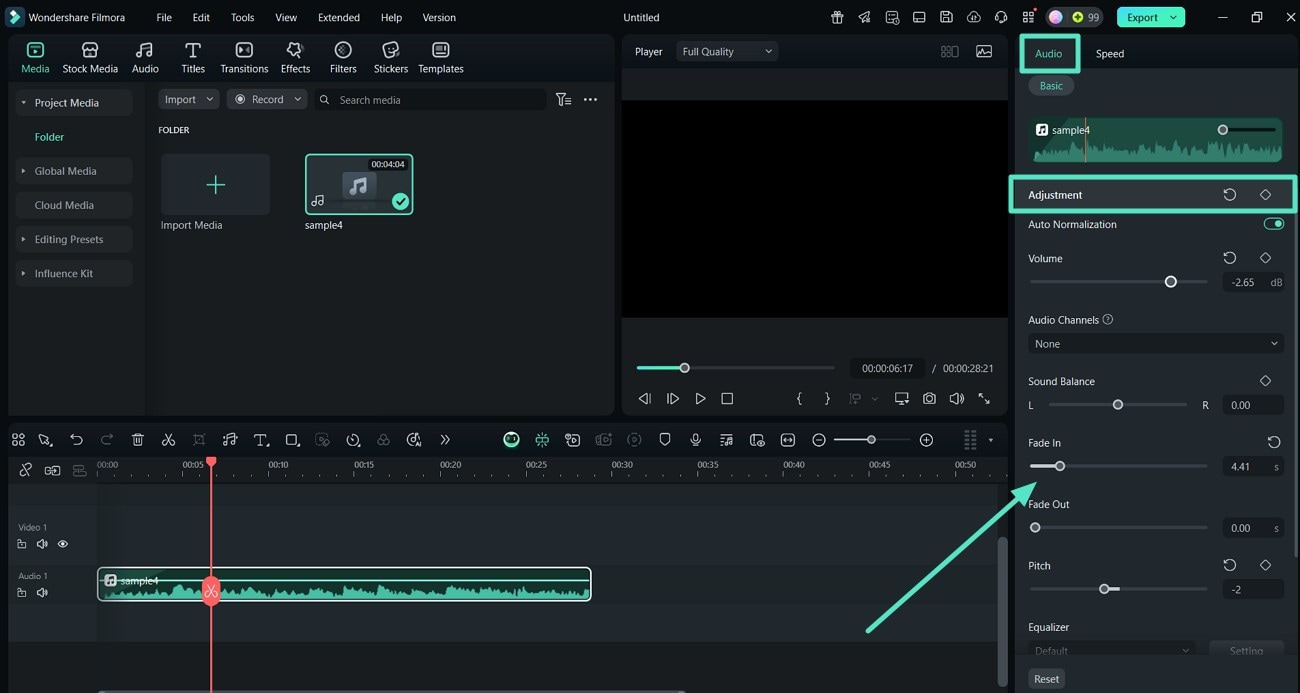Image resolution: width=1300 pixels, height=693 pixels.
Task: Adjust the Sound Balance slider
Action: [1118, 405]
